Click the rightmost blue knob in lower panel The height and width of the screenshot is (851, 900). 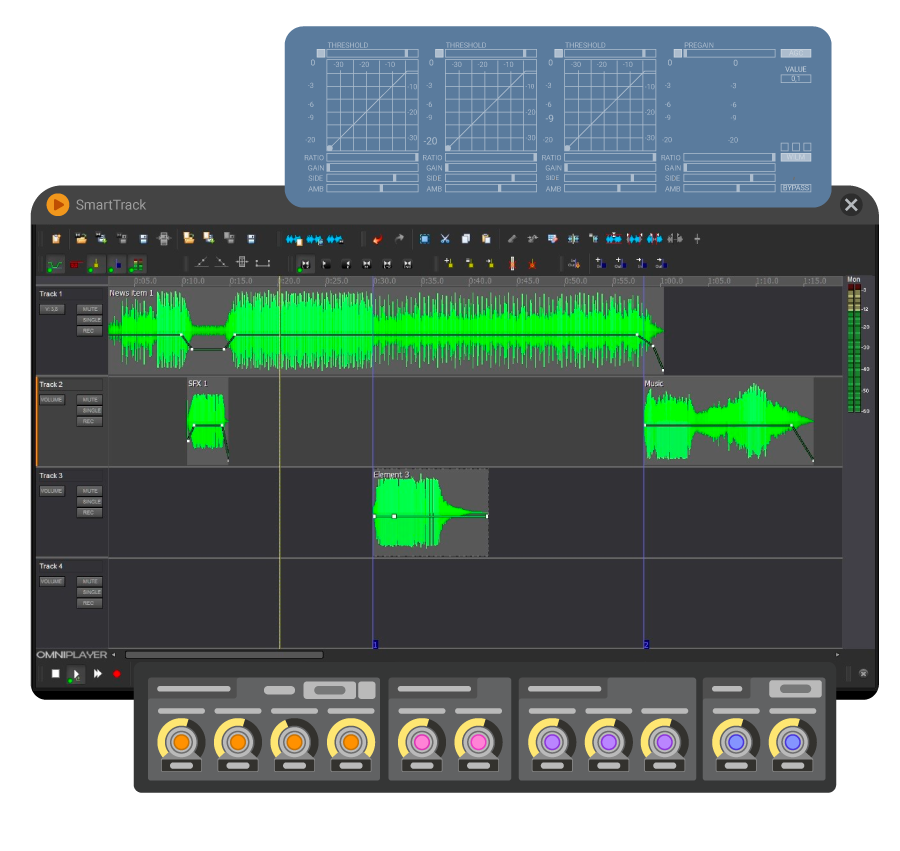793,742
